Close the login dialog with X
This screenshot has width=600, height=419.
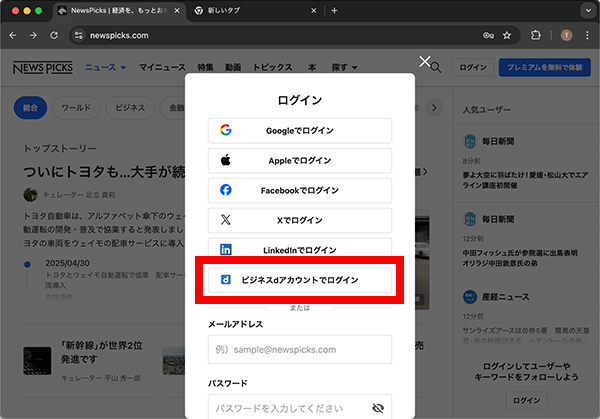[x=424, y=61]
